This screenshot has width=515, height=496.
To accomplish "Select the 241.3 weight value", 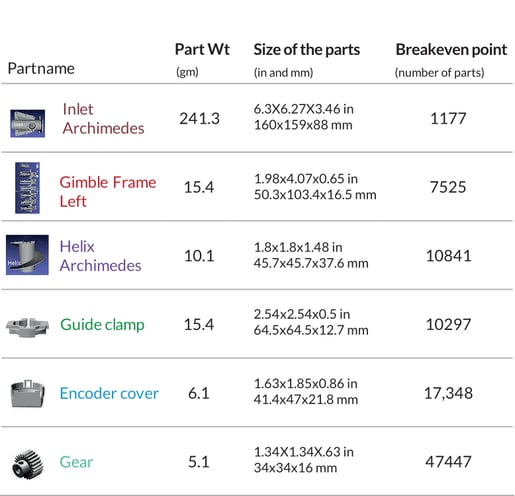I will (x=199, y=119).
